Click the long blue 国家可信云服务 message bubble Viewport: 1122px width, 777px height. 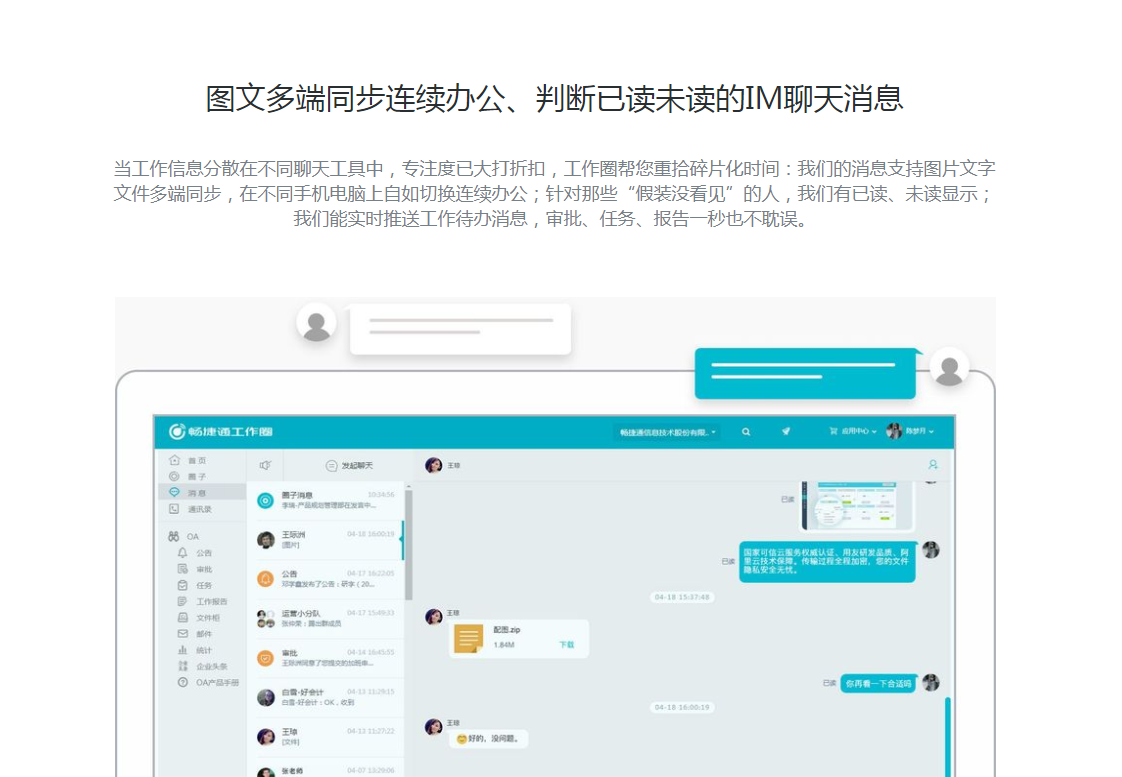826,562
